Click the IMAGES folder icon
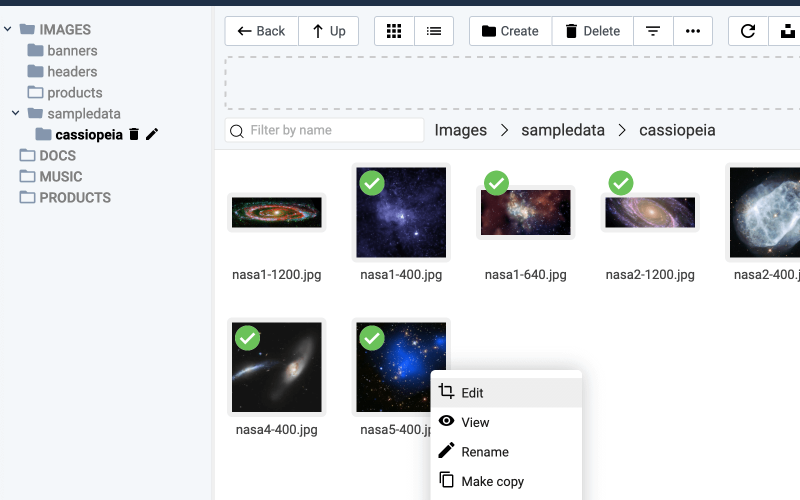Screen dimensions: 800x500 click(27, 29)
